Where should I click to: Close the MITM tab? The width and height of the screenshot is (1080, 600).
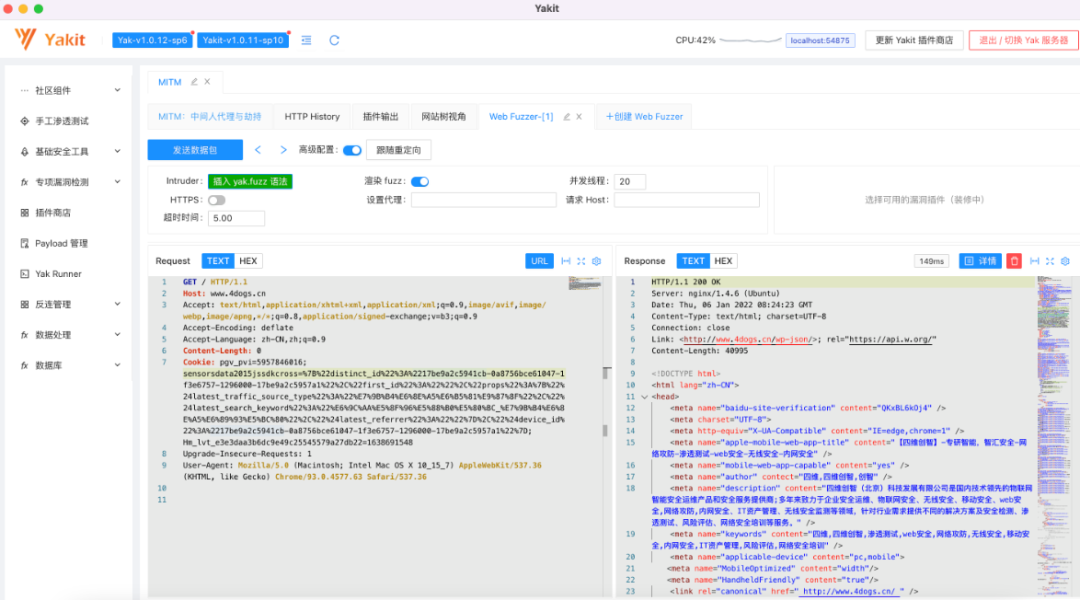pos(207,81)
